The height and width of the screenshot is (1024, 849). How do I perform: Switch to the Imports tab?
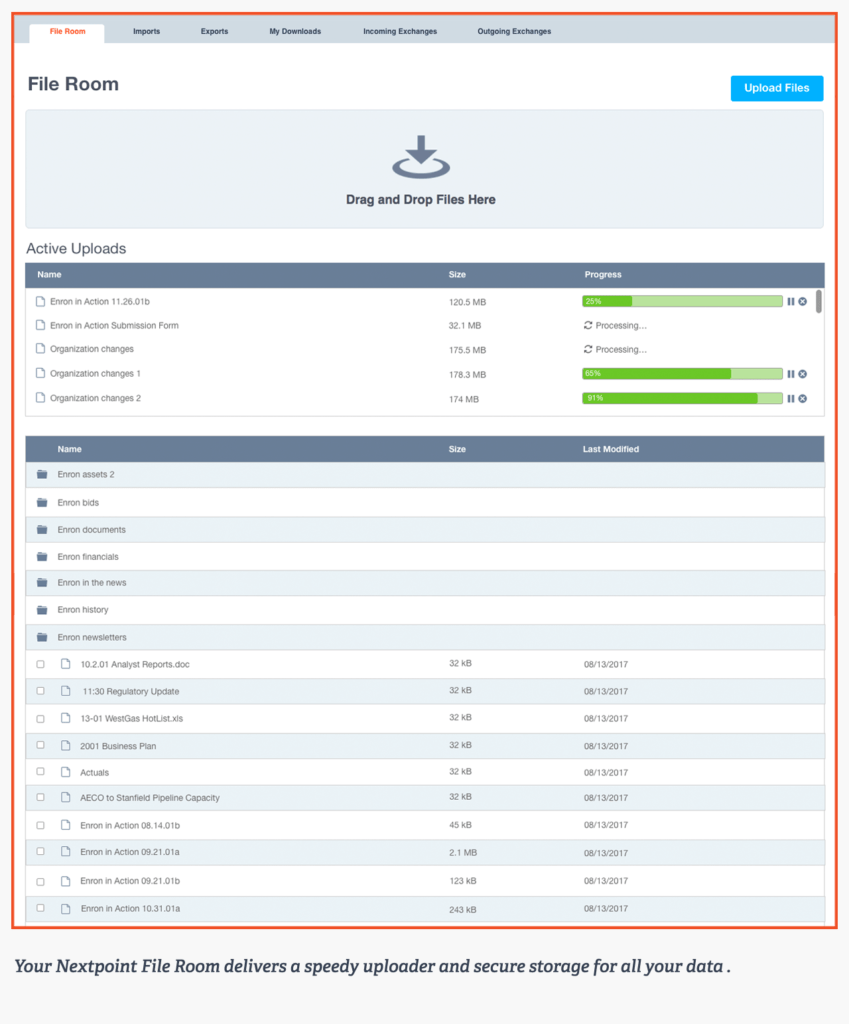point(147,32)
